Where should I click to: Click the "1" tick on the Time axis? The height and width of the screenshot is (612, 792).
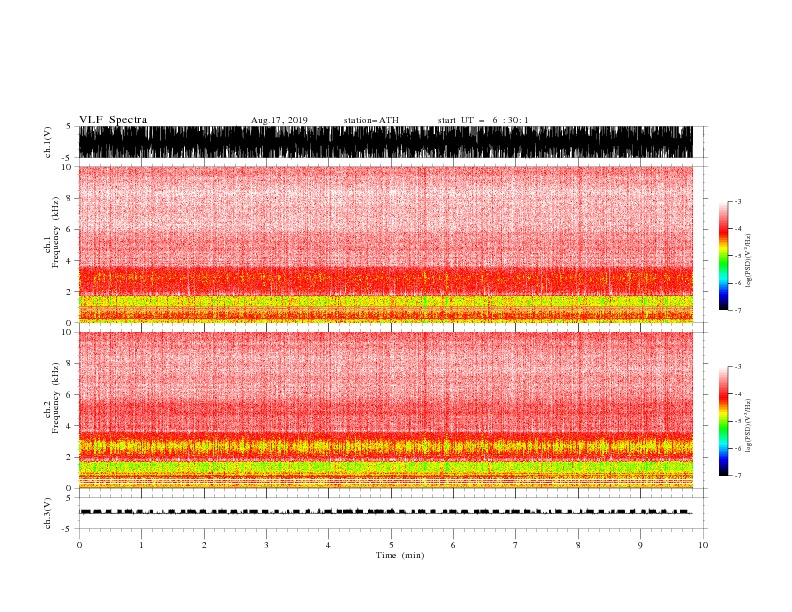point(141,545)
